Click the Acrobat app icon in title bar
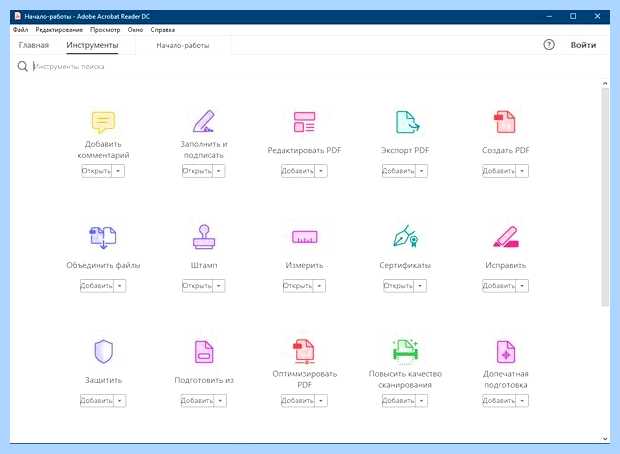The image size is (620, 454). 17,16
